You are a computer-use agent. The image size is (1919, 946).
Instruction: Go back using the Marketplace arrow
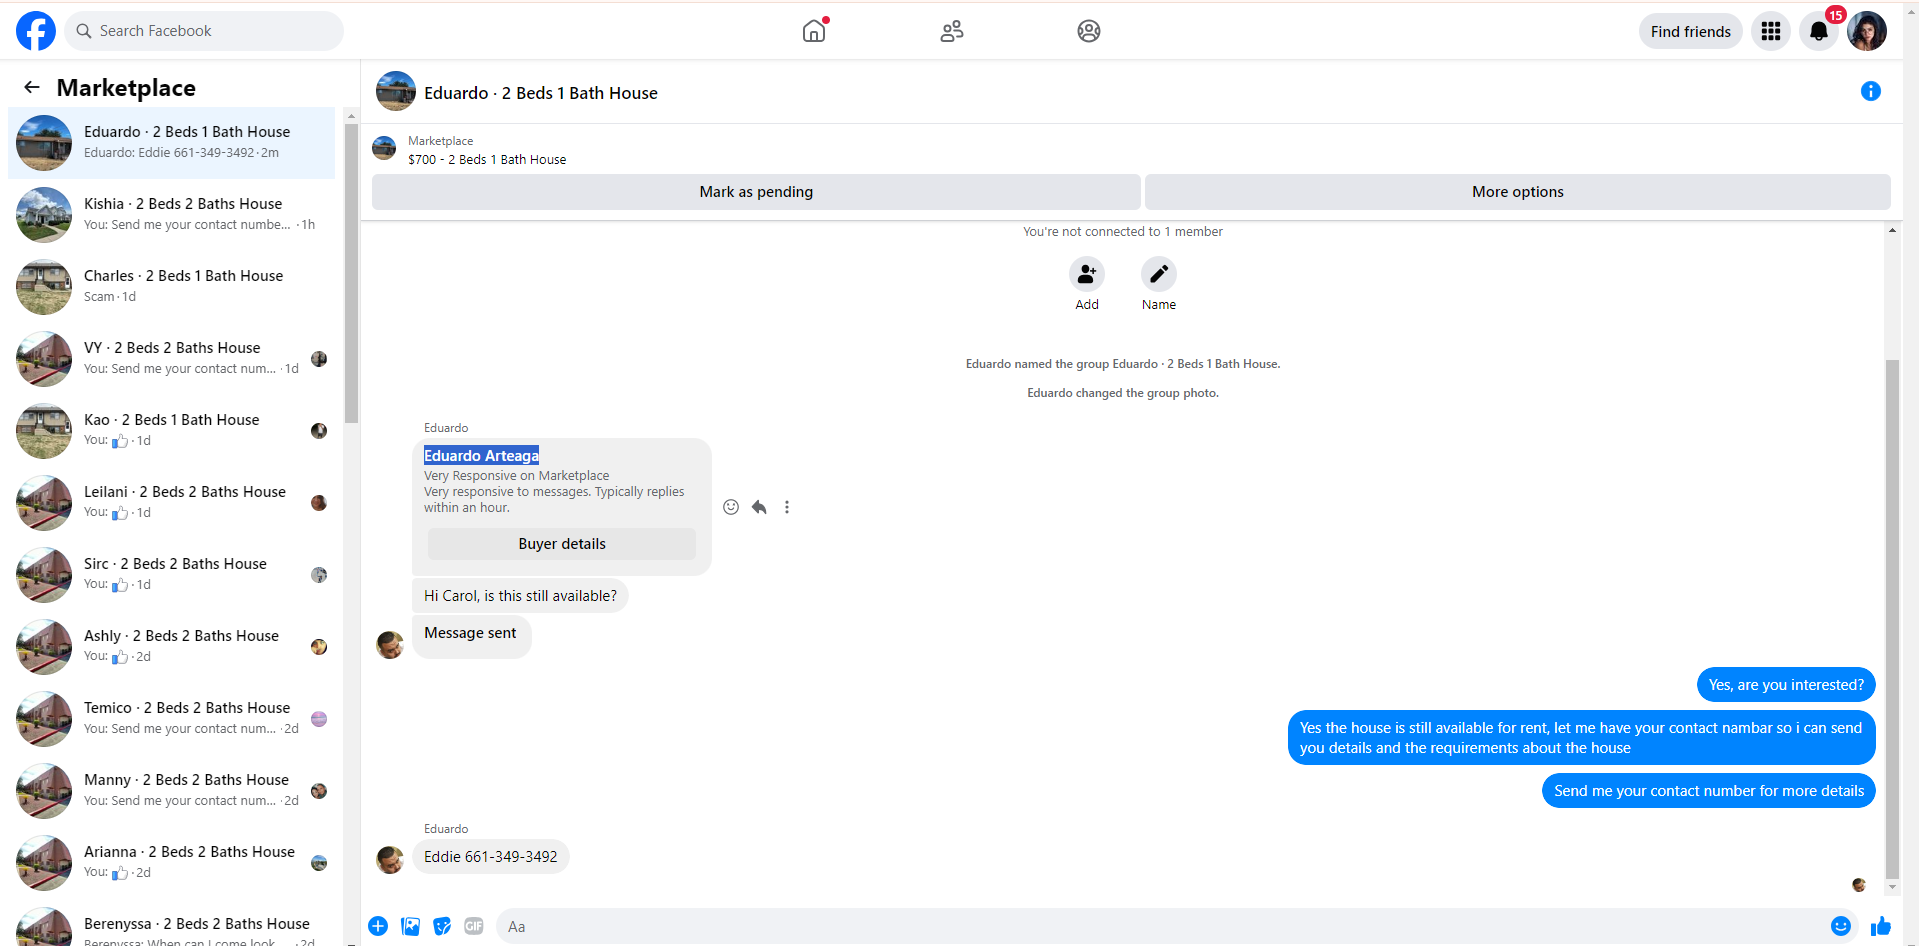pos(32,87)
